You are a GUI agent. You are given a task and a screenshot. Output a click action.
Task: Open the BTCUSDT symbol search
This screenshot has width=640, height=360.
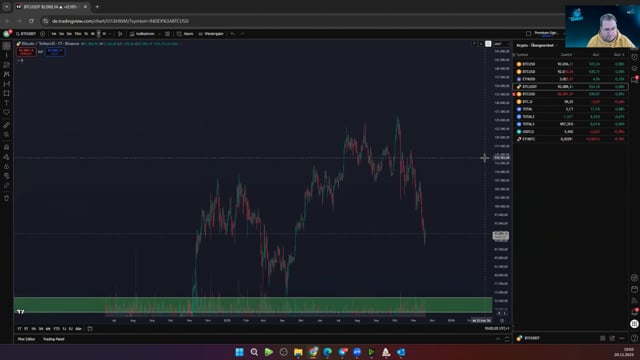[x=26, y=34]
